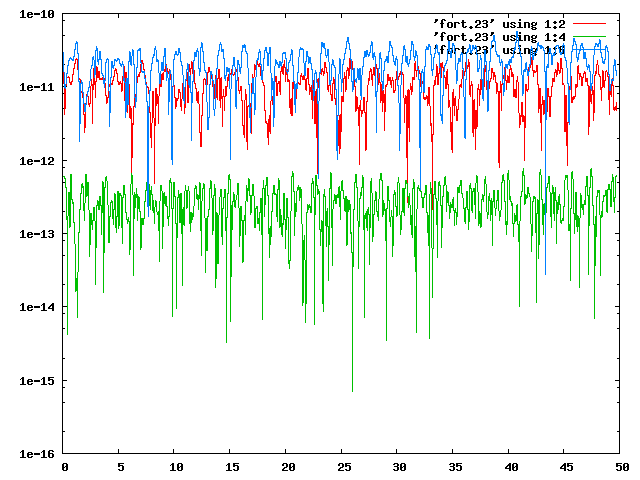Screen dimensions: 640x480
Task: Click the x-axis label 20
Action: click(x=288, y=467)
